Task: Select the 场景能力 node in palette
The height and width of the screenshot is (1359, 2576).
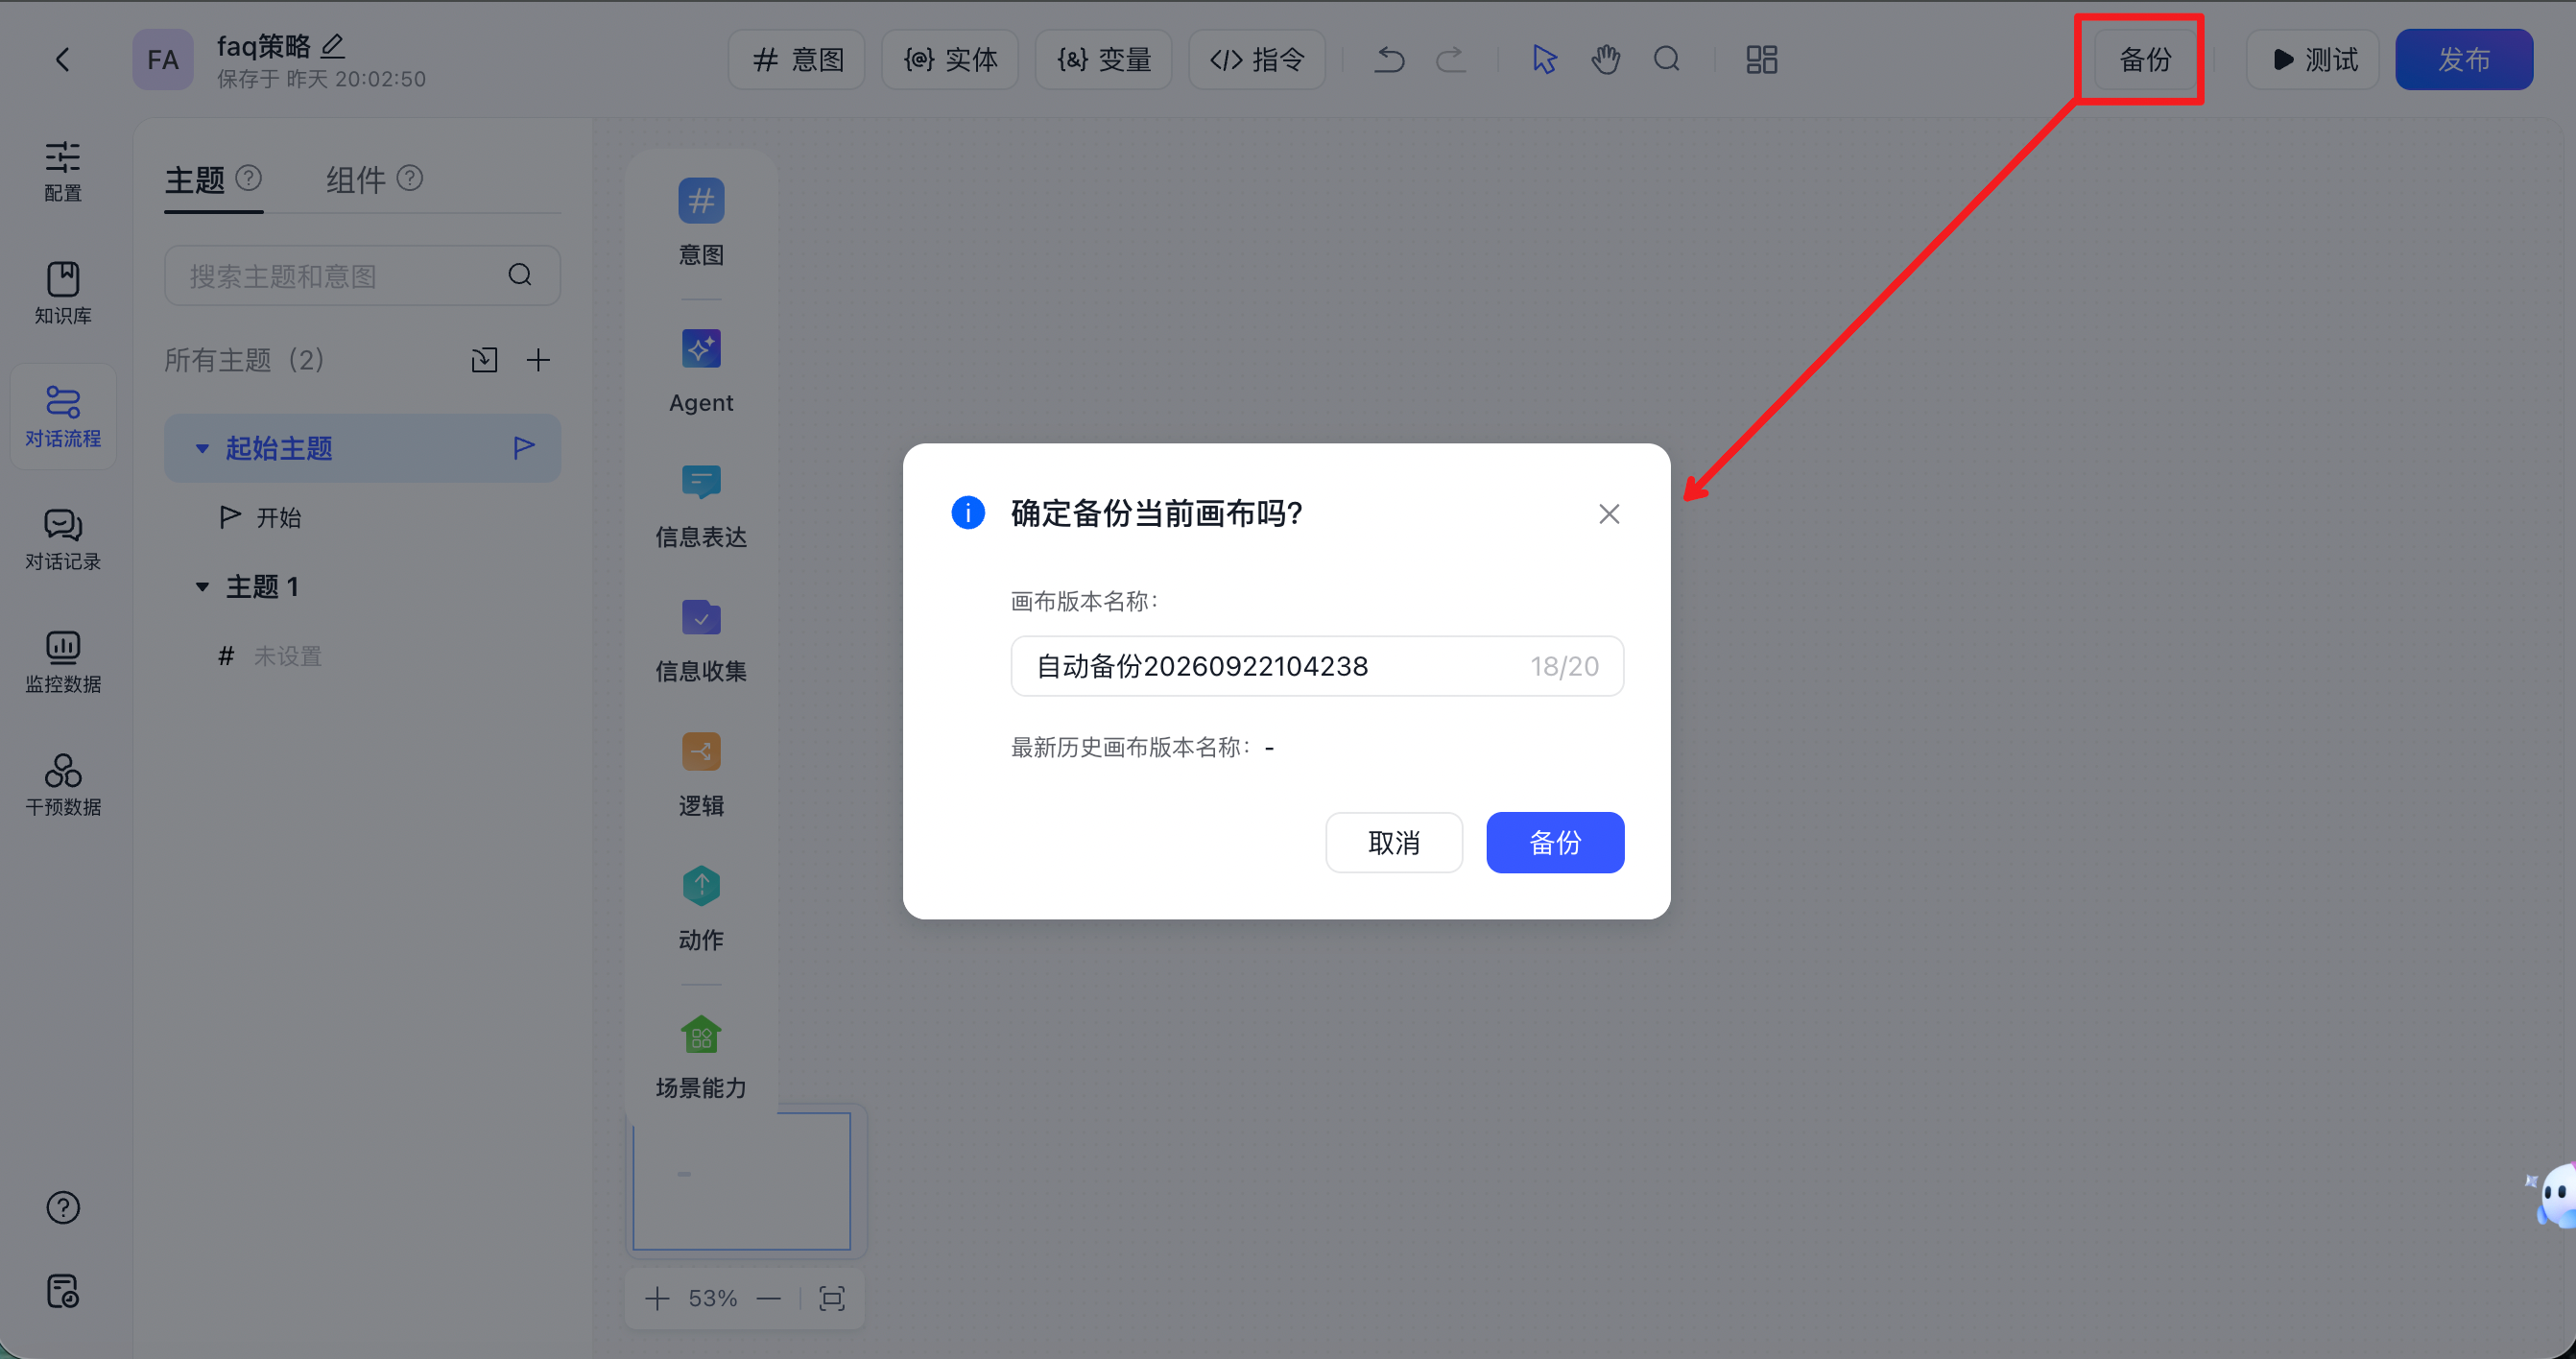Action: coord(701,1057)
